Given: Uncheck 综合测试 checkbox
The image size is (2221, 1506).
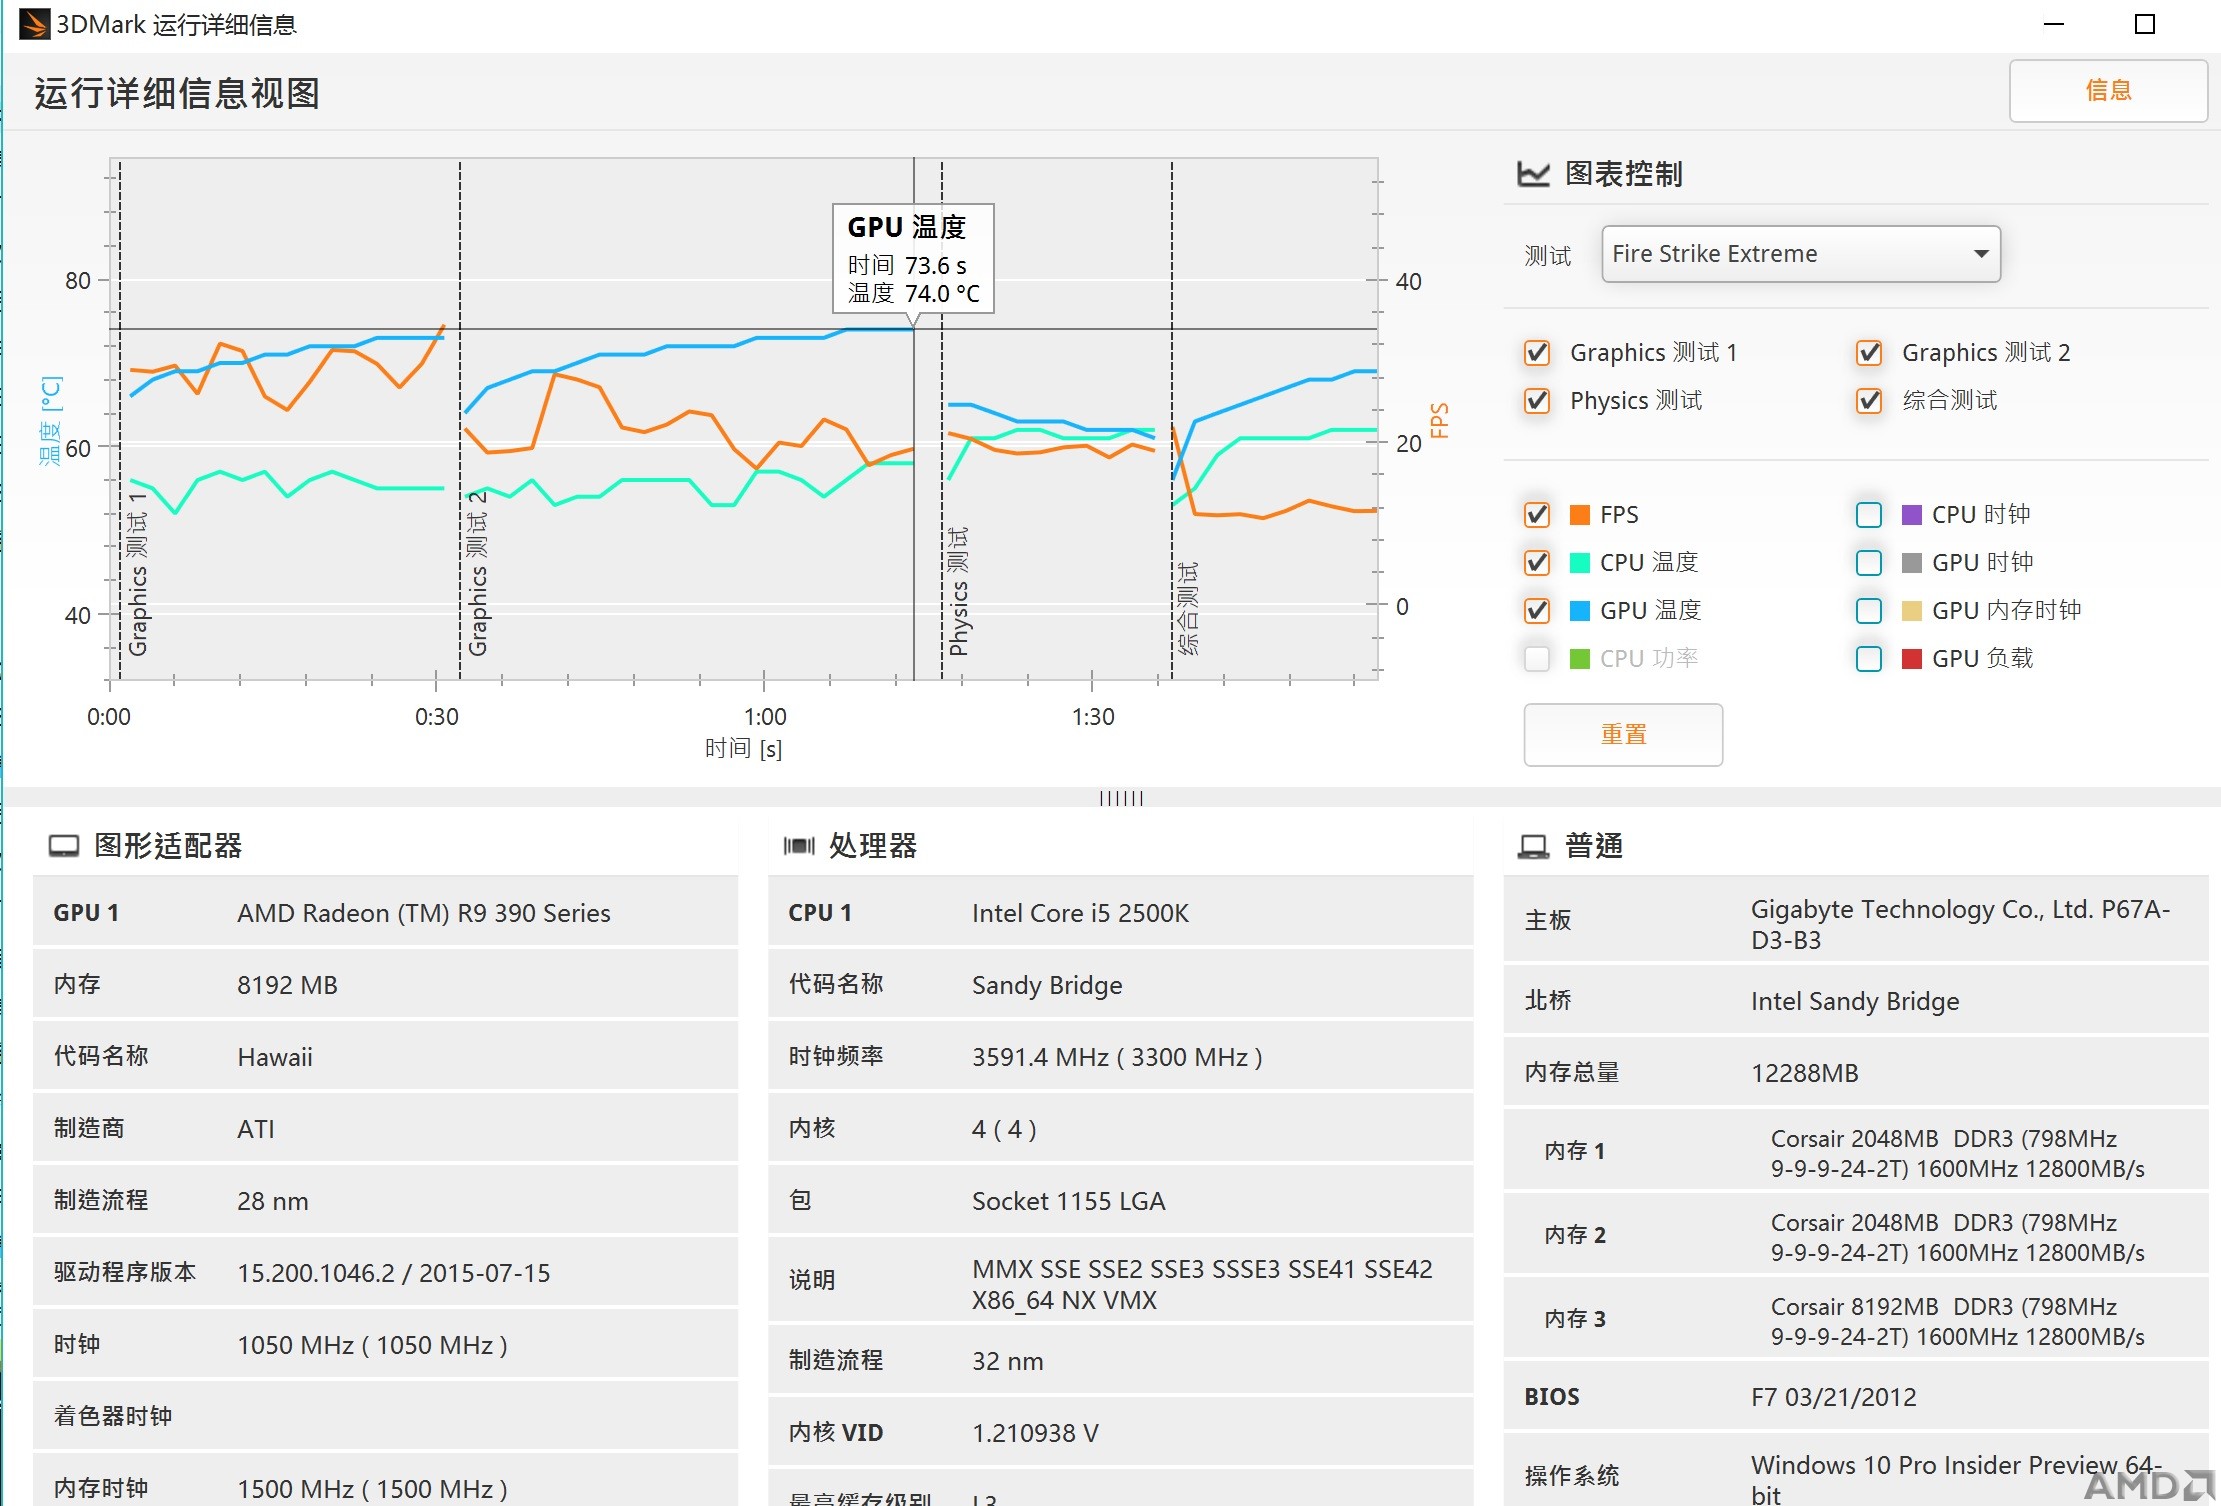Looking at the screenshot, I should (x=1869, y=401).
